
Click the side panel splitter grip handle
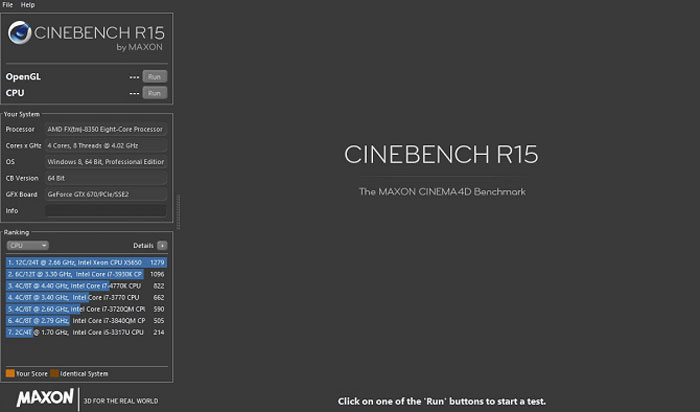tap(178, 212)
